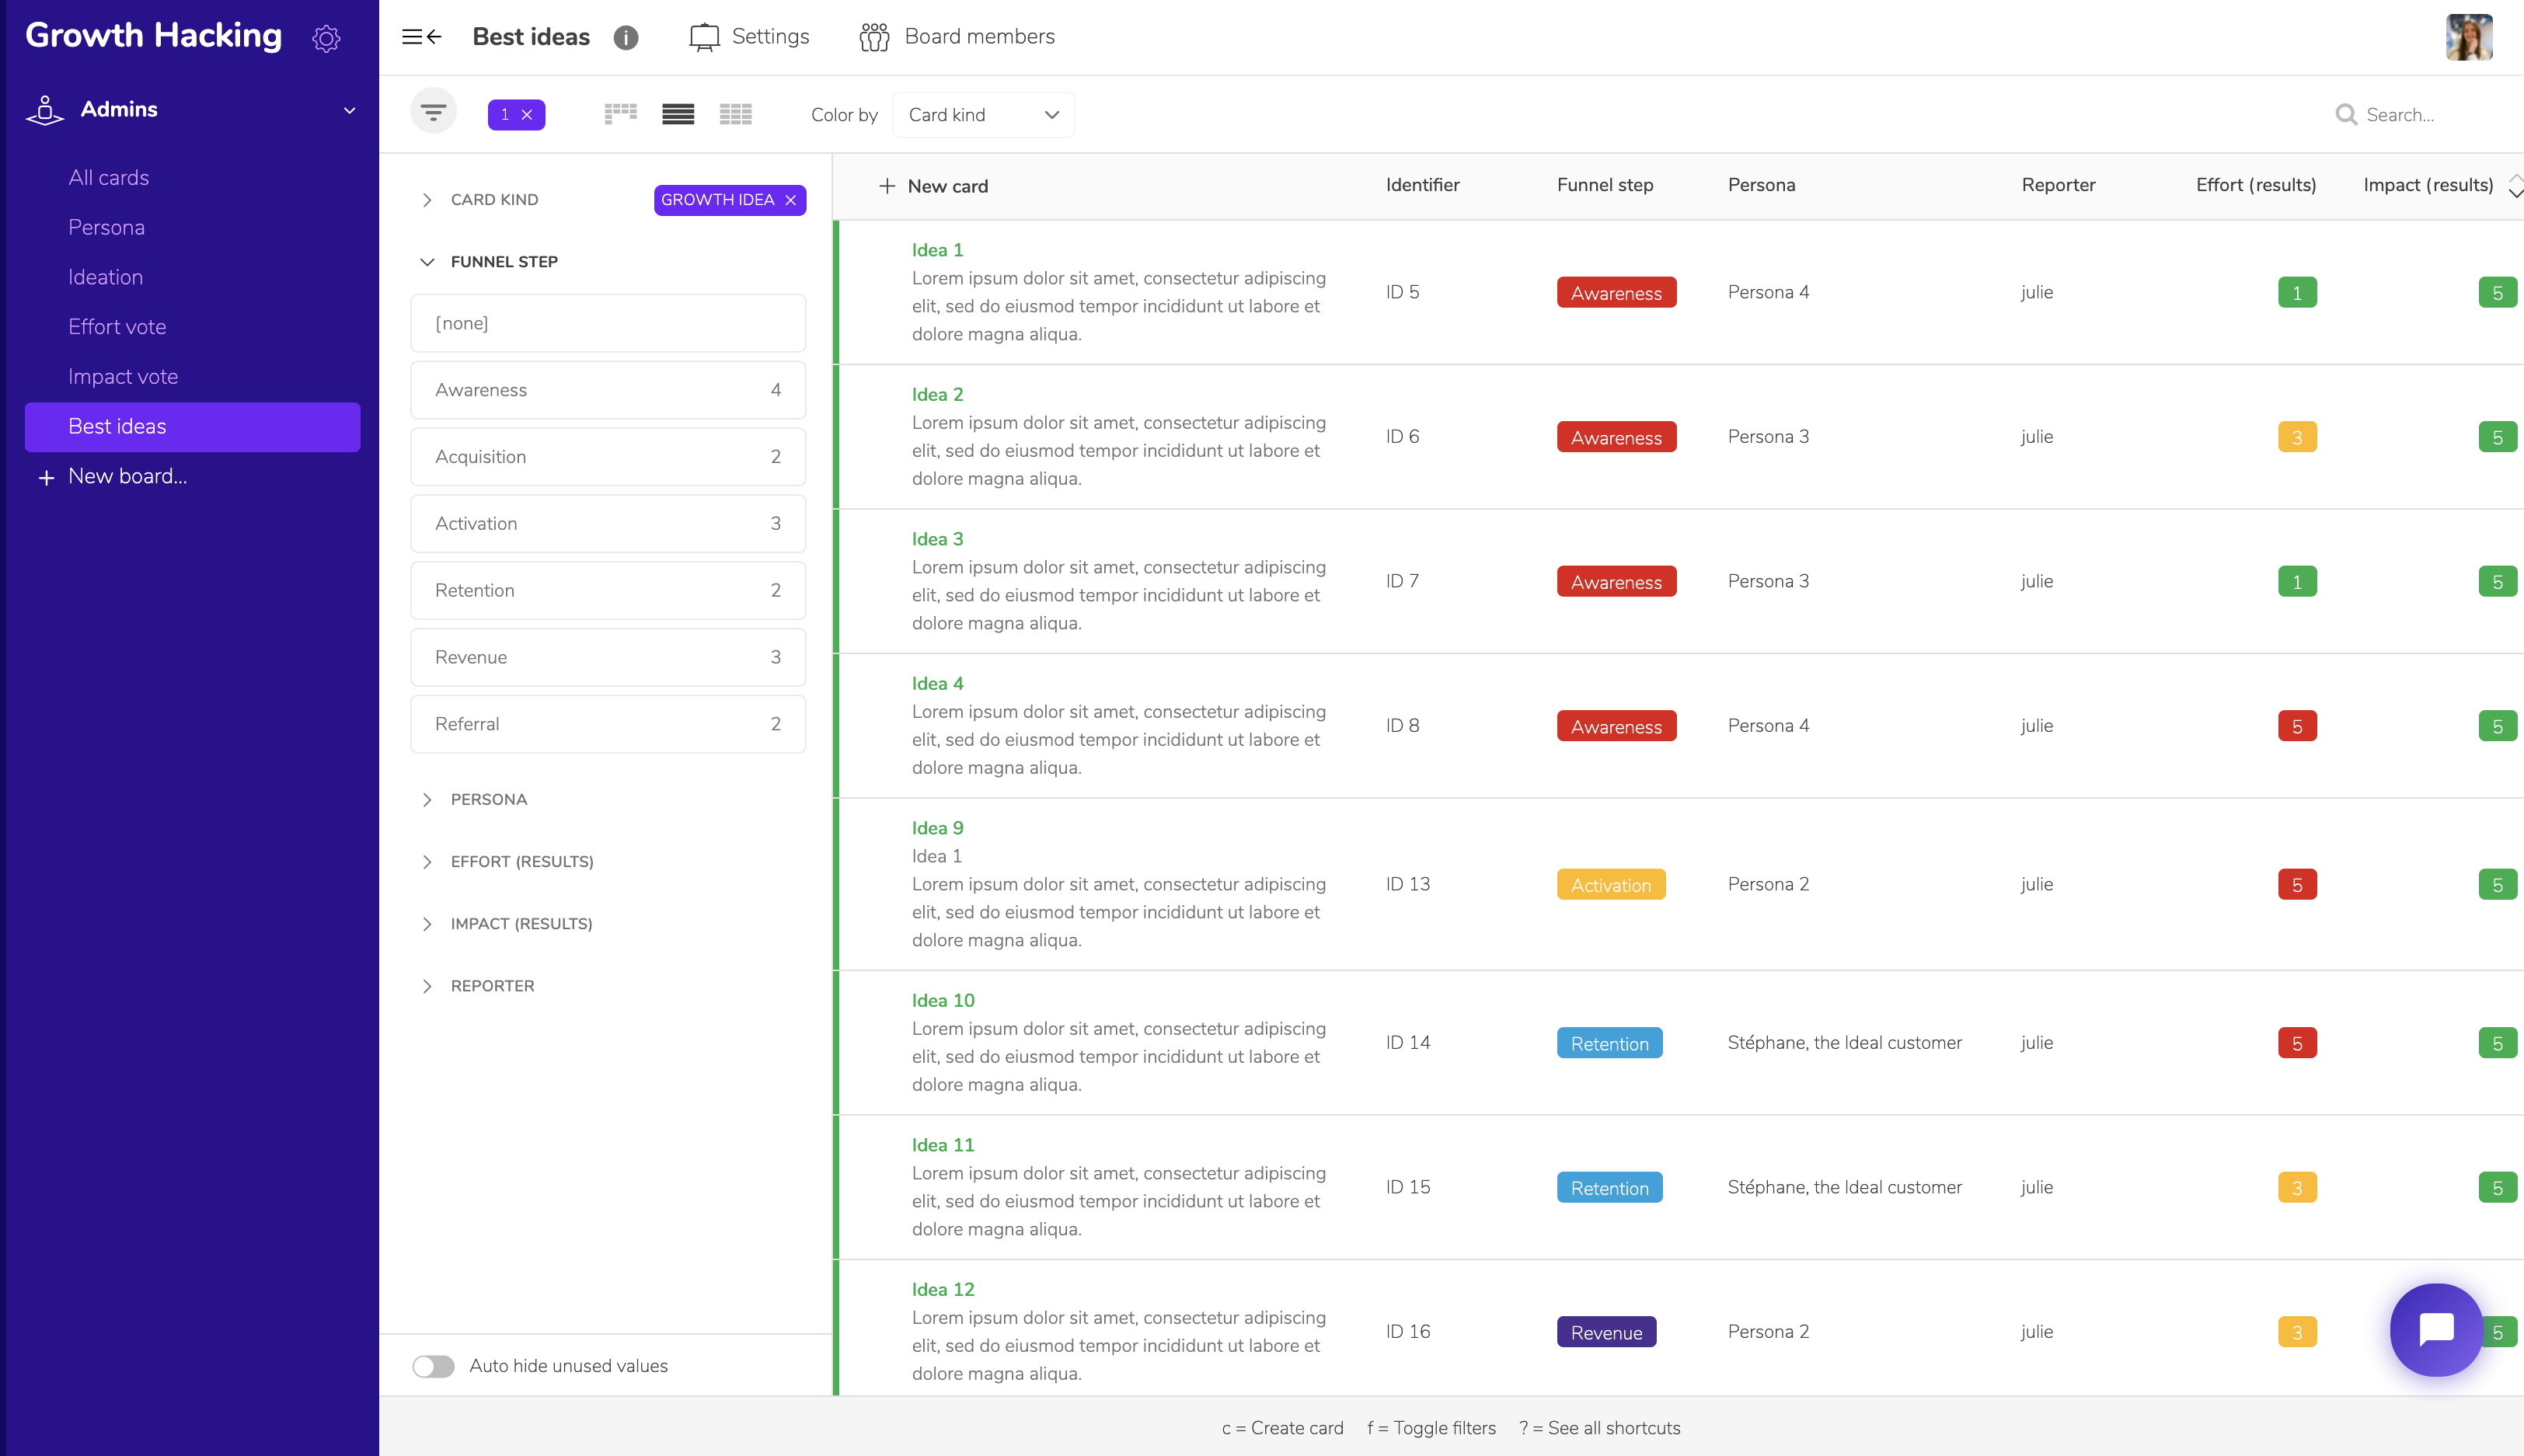This screenshot has width=2524, height=1456.
Task: Click New card button
Action: [933, 186]
